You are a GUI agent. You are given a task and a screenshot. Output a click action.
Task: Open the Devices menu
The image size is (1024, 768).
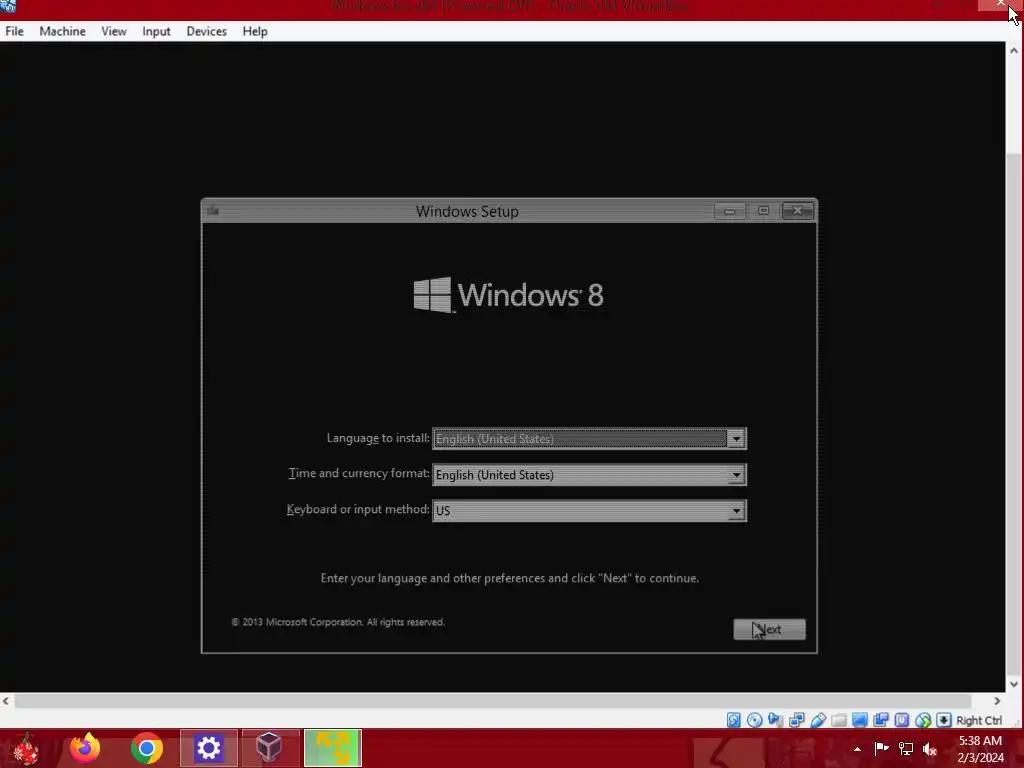click(x=206, y=31)
